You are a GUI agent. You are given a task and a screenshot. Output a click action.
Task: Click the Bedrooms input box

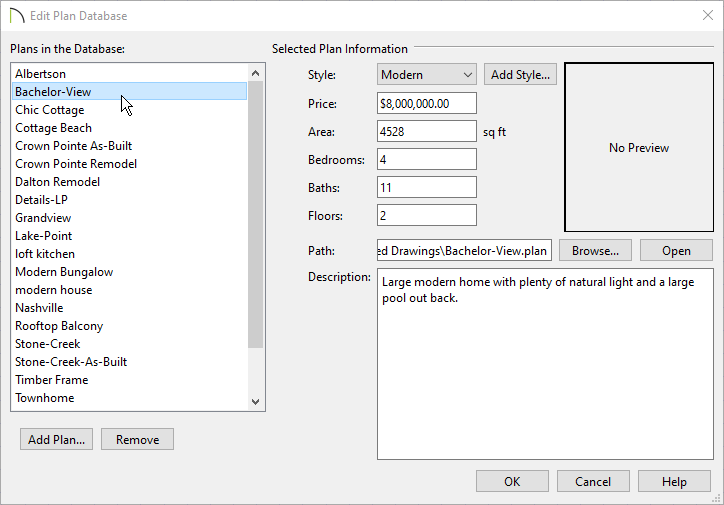[427, 159]
